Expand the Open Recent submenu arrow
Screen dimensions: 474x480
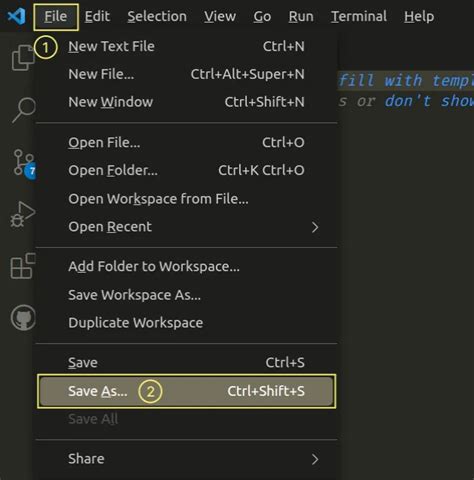point(315,227)
